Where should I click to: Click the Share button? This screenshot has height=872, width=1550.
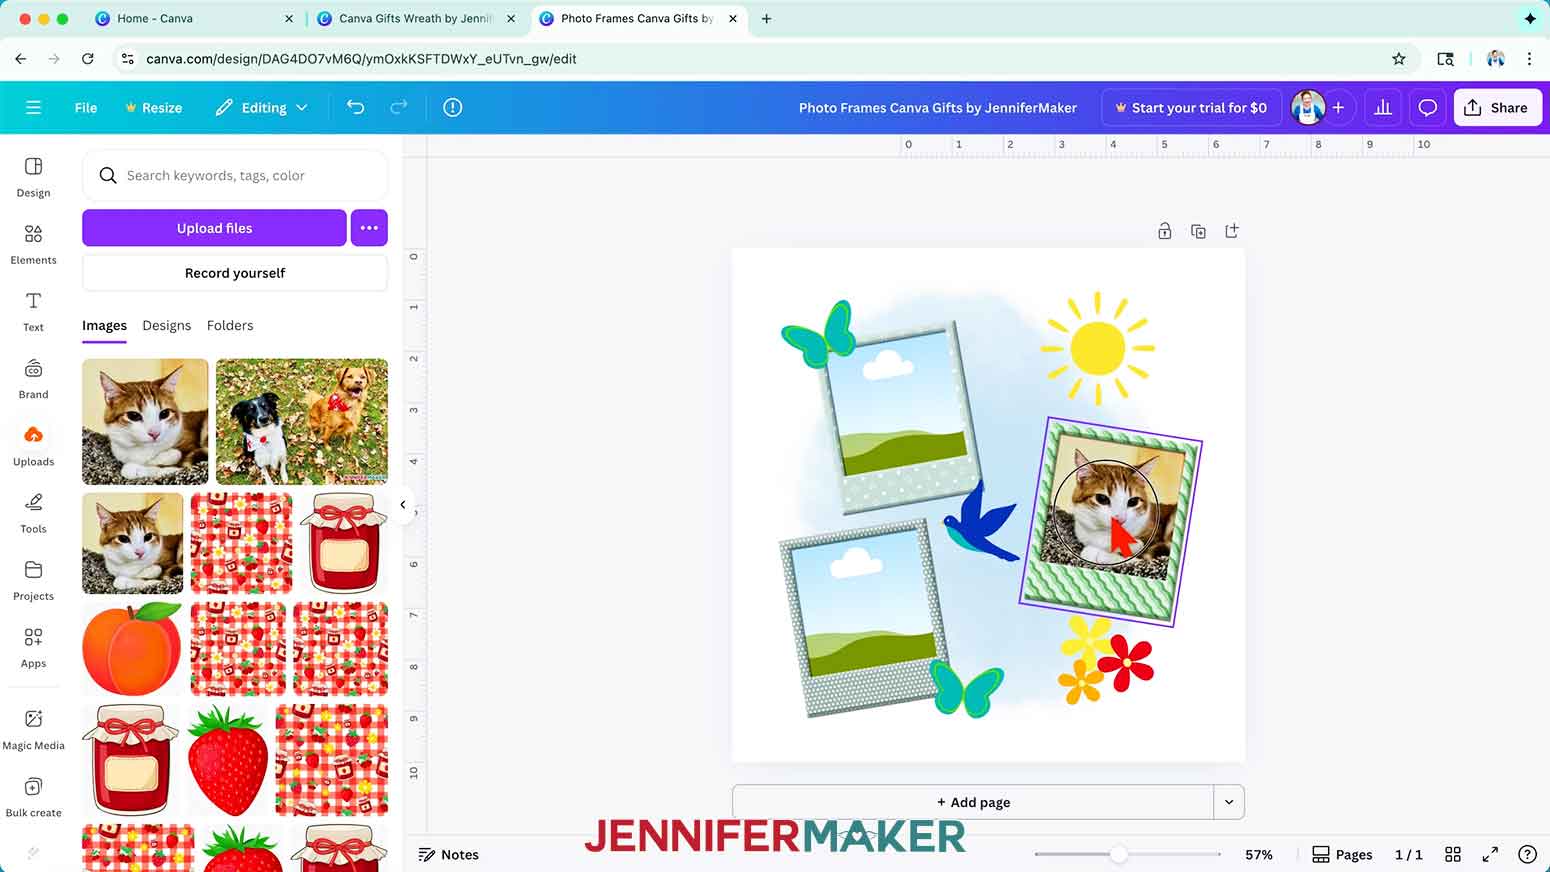(1497, 107)
